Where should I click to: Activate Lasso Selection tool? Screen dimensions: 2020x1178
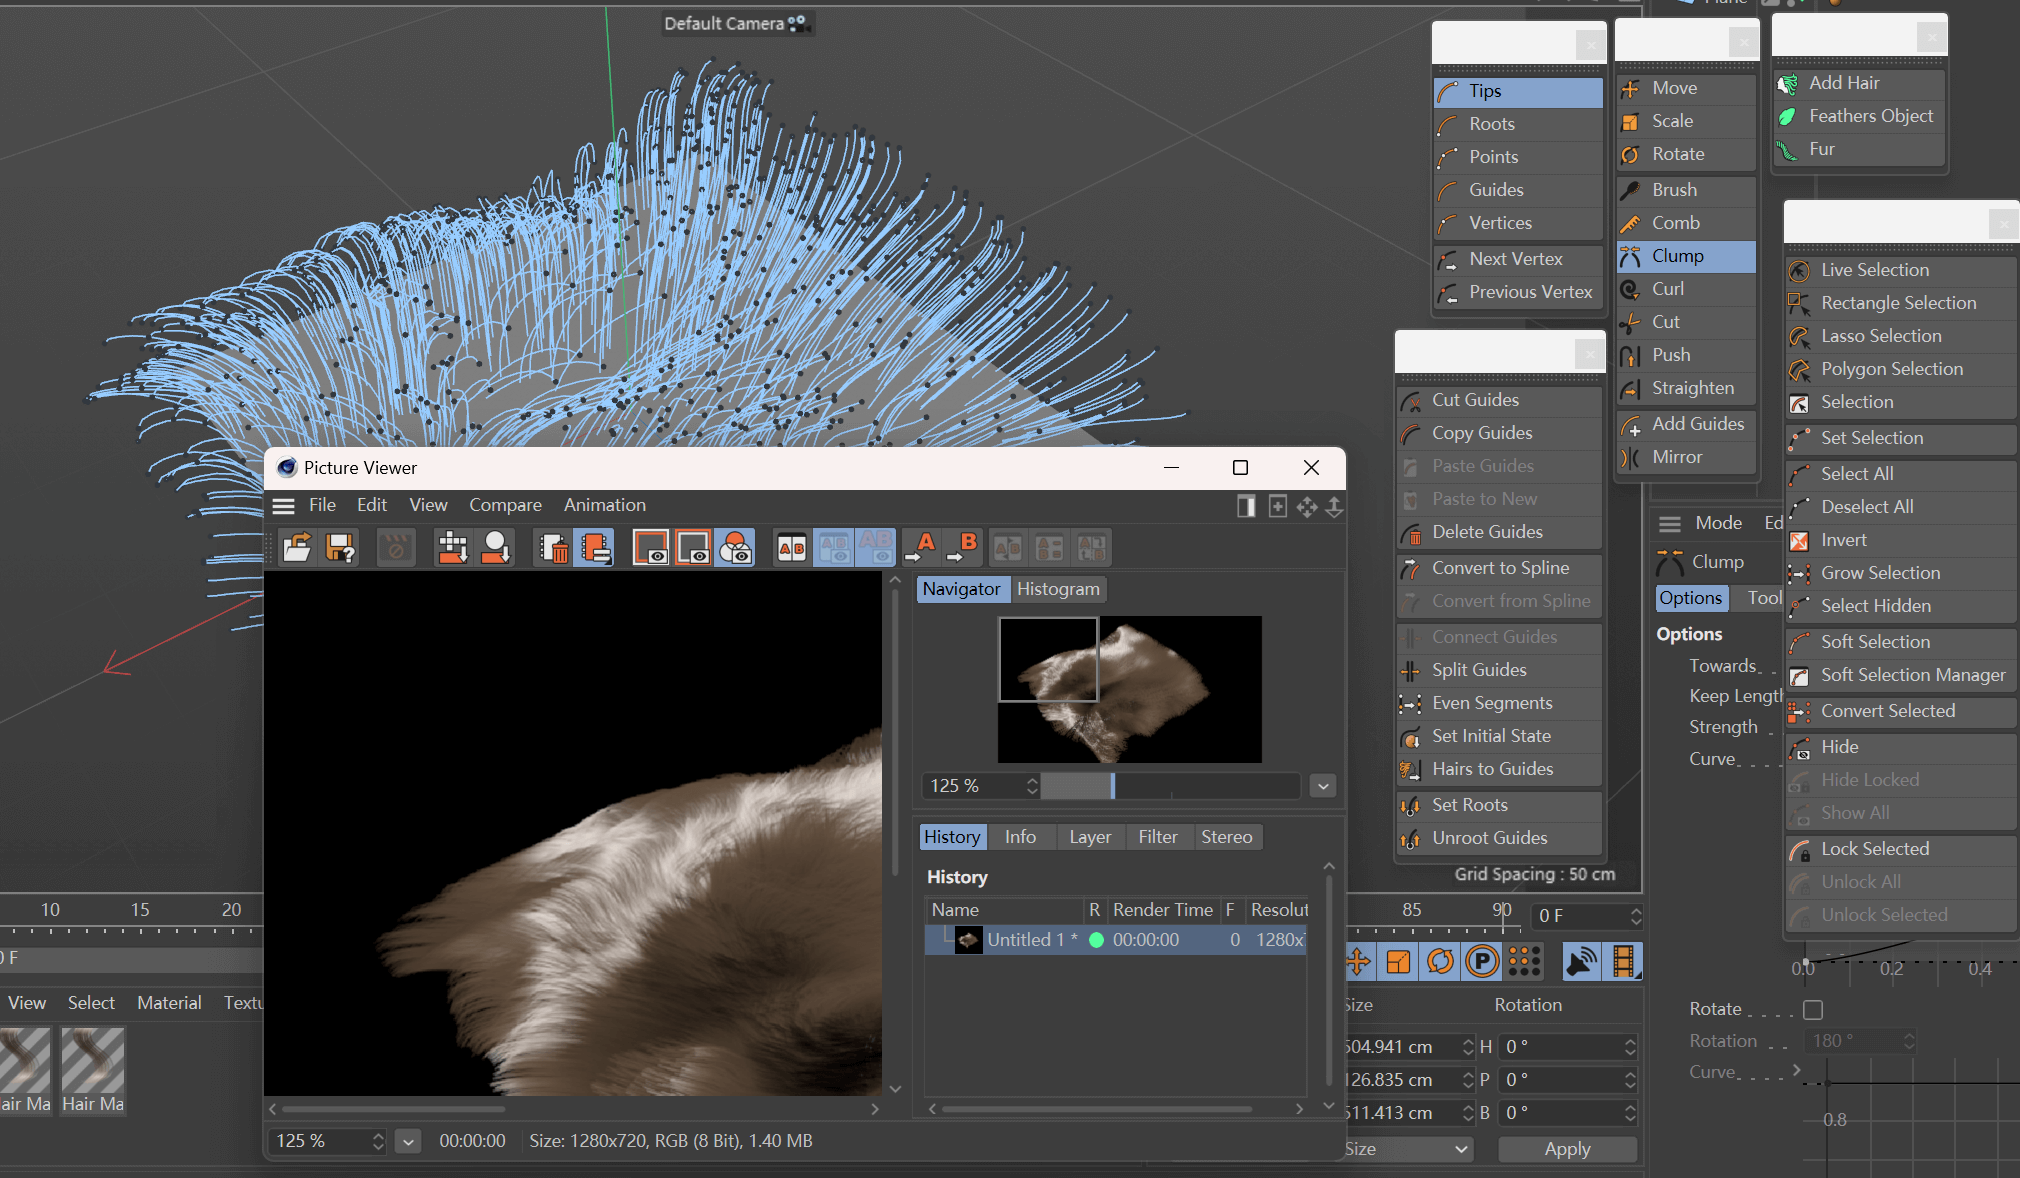point(1900,336)
